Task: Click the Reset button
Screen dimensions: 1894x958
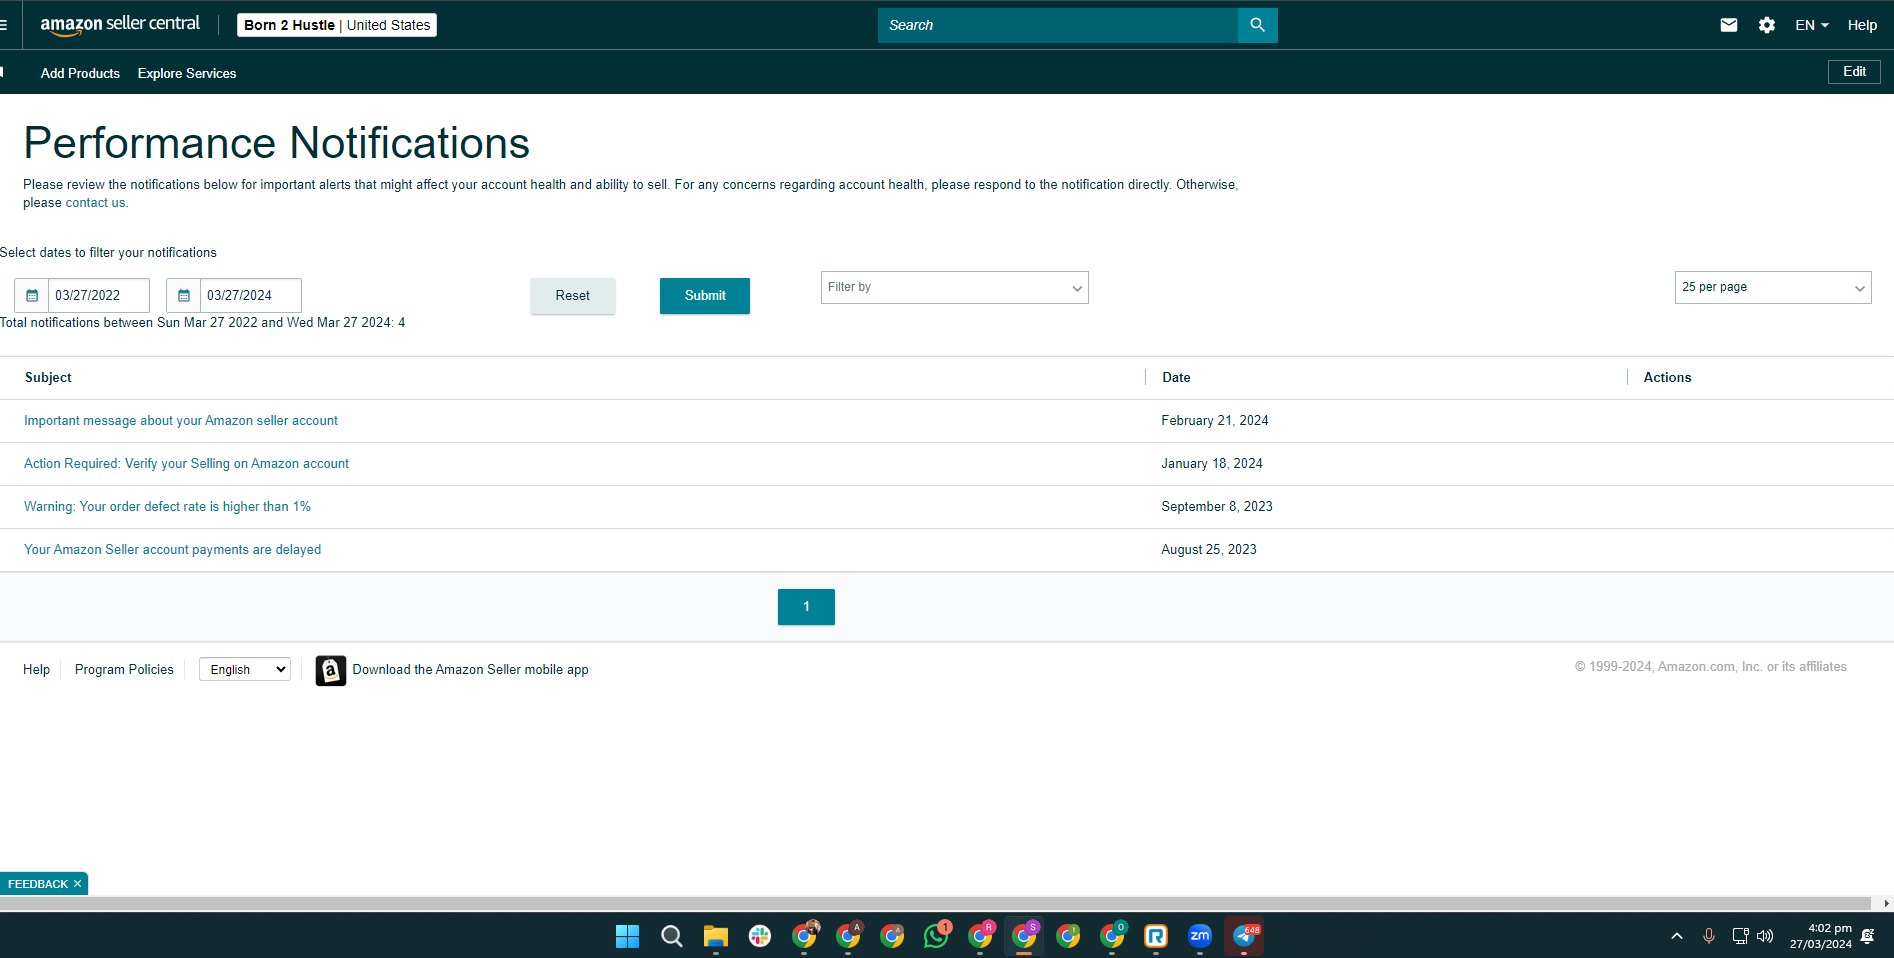Action: pos(573,296)
